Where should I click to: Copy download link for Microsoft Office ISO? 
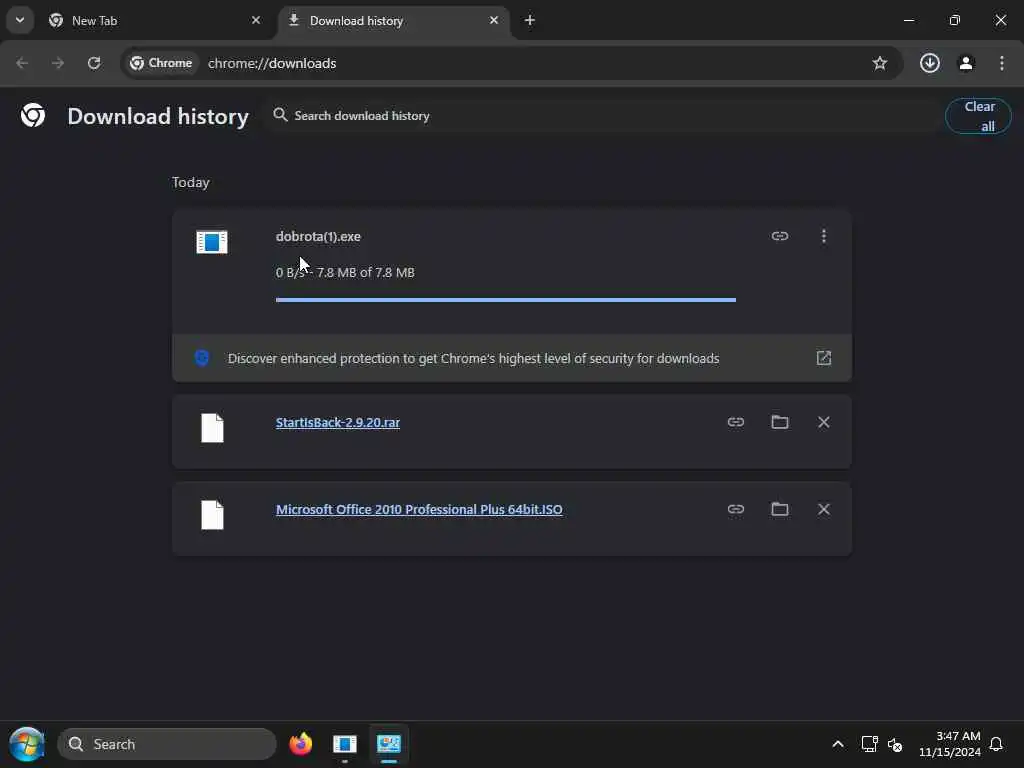click(736, 509)
